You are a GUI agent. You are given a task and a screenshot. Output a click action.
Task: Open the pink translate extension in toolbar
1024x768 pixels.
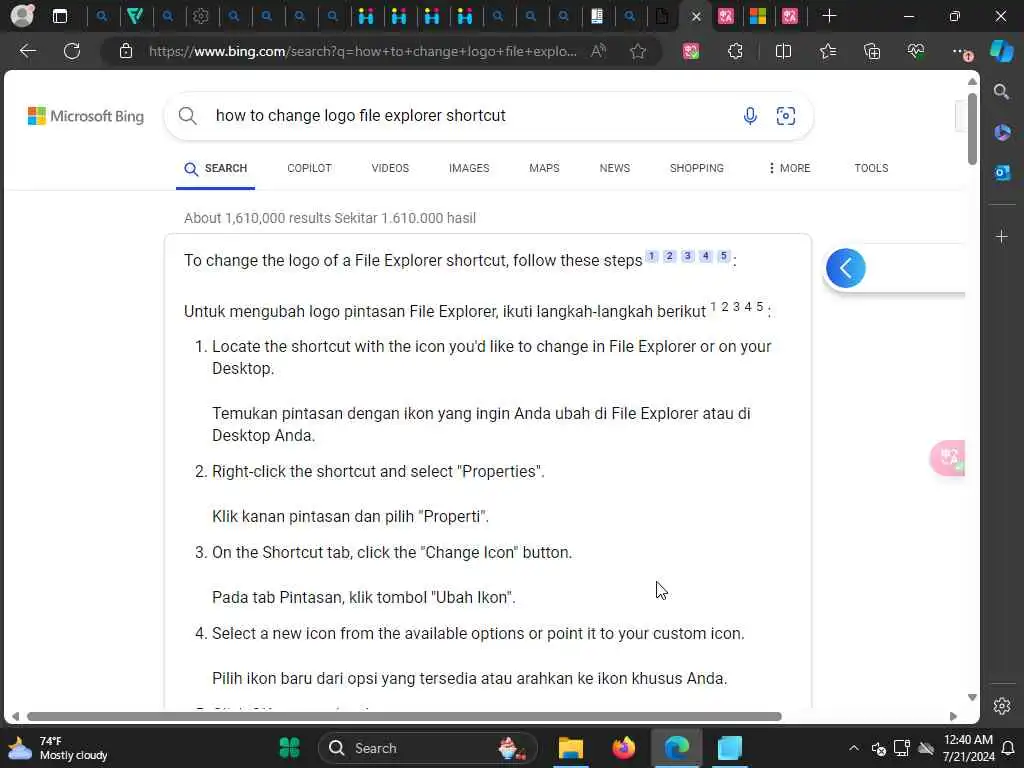point(691,51)
